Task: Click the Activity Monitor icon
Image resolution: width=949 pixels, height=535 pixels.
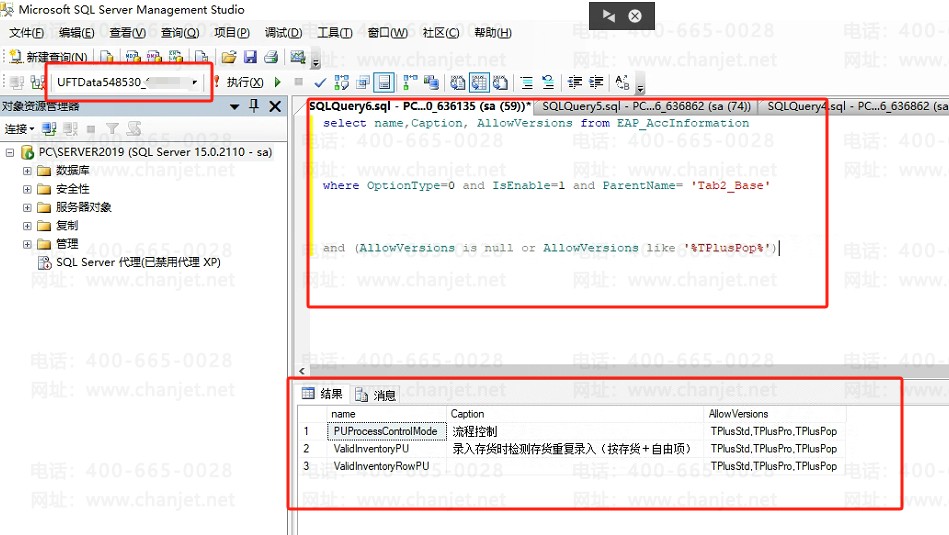Action: (x=297, y=57)
